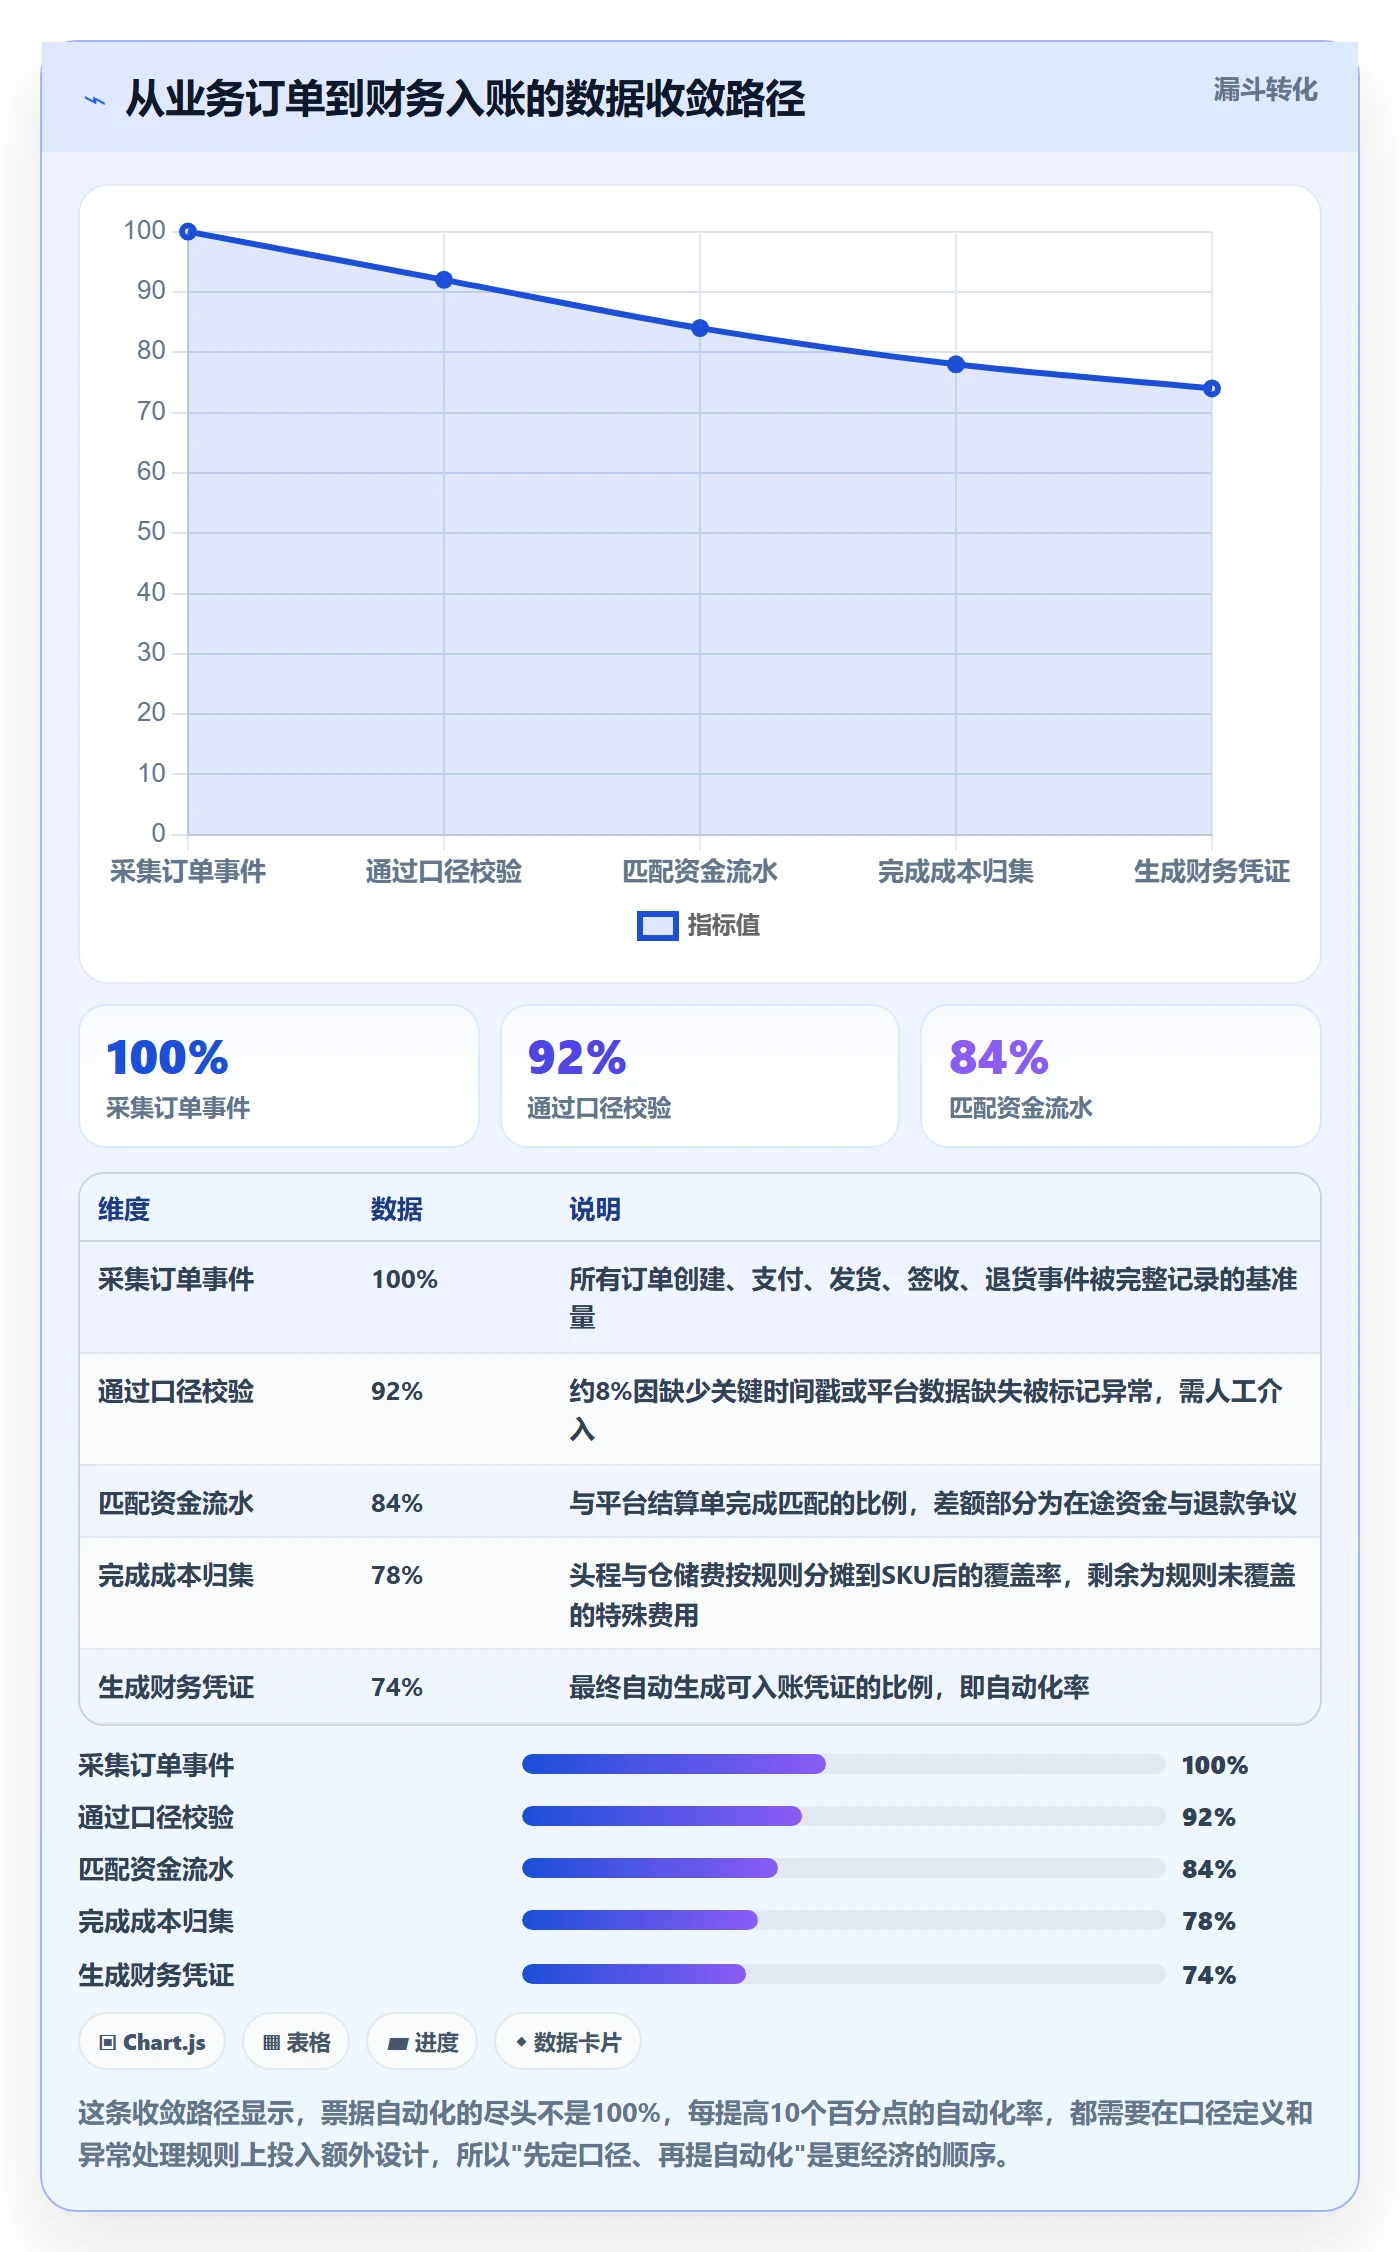Click the 完成成本归集 label on the chart x-axis
The width and height of the screenshot is (1400, 2252).
[x=956, y=872]
